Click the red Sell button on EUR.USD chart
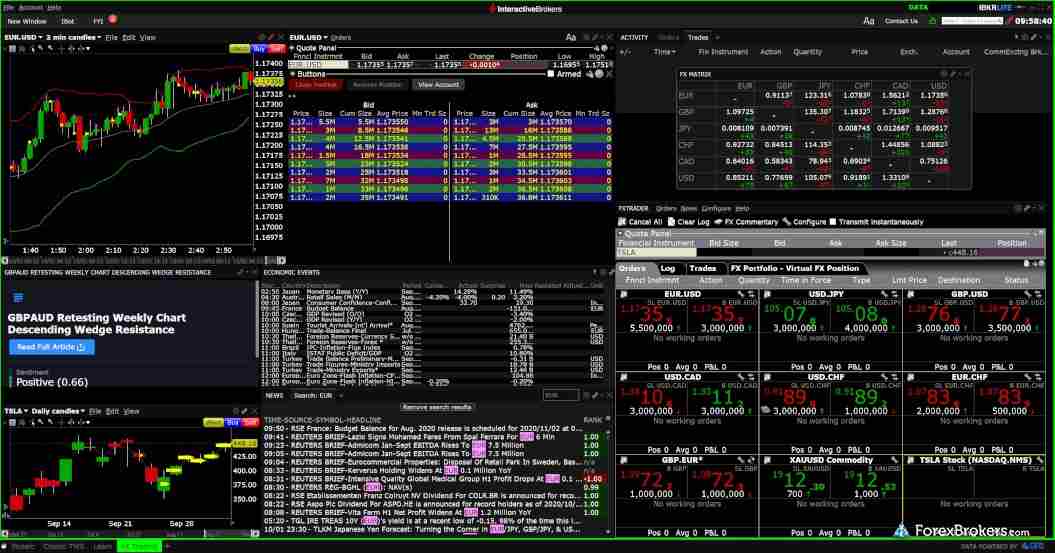1055x553 pixels. pyautogui.click(x=276, y=49)
